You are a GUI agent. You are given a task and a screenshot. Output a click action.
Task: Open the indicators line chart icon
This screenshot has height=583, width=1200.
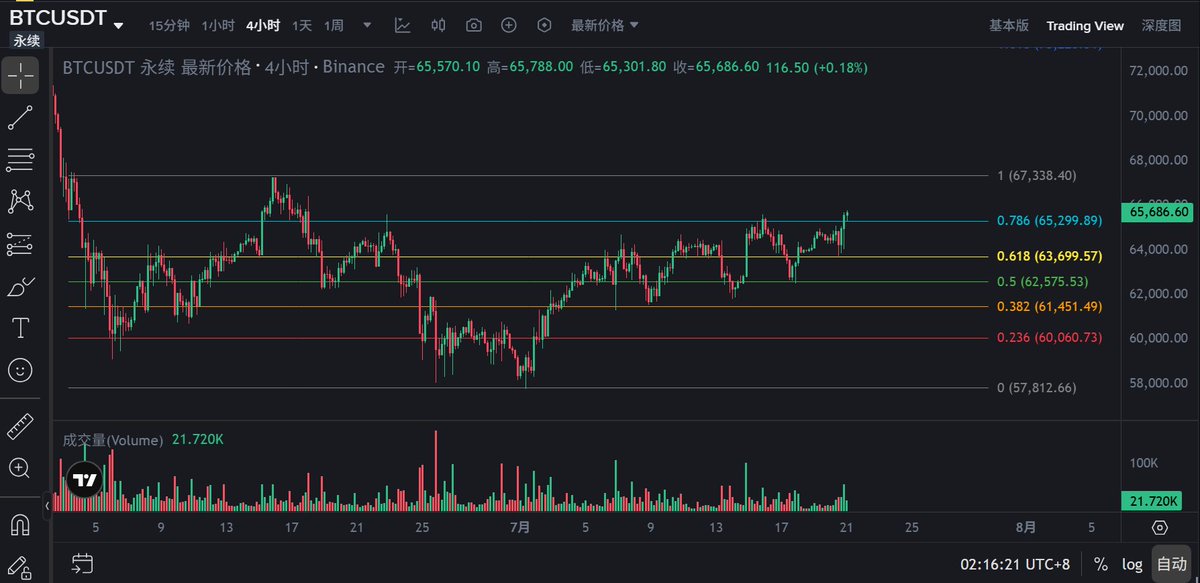(402, 25)
